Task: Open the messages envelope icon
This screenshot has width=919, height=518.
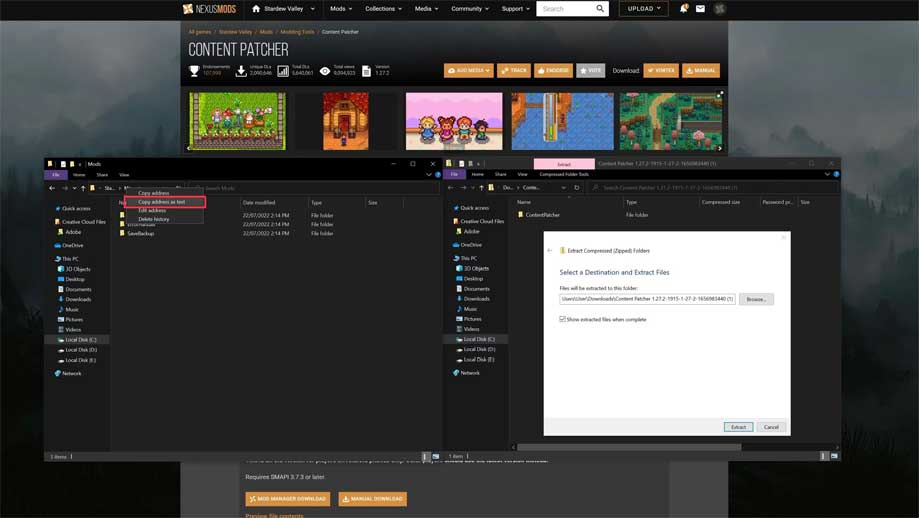Action: point(700,9)
